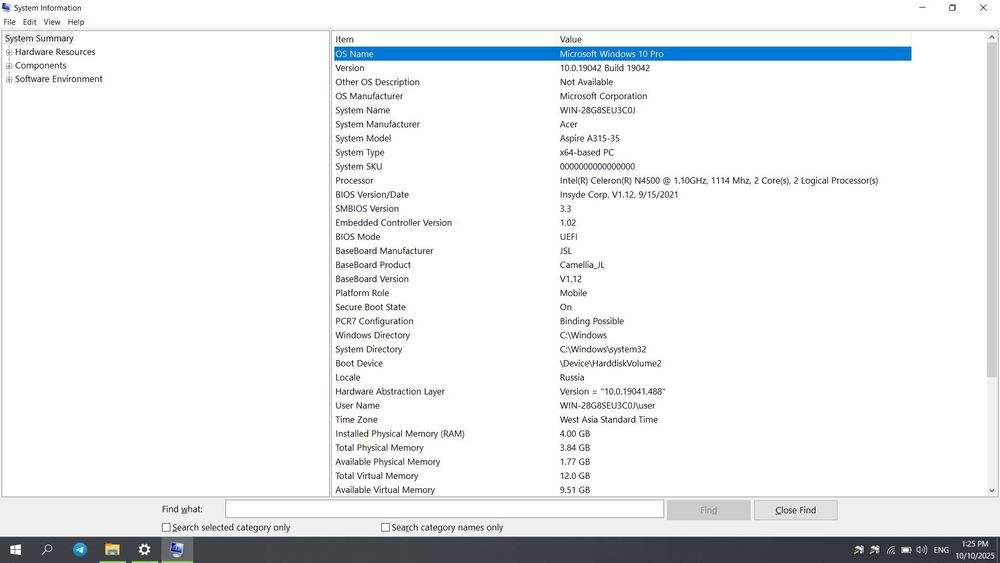Open the View menu
This screenshot has width=1000, height=563.
[x=52, y=22]
